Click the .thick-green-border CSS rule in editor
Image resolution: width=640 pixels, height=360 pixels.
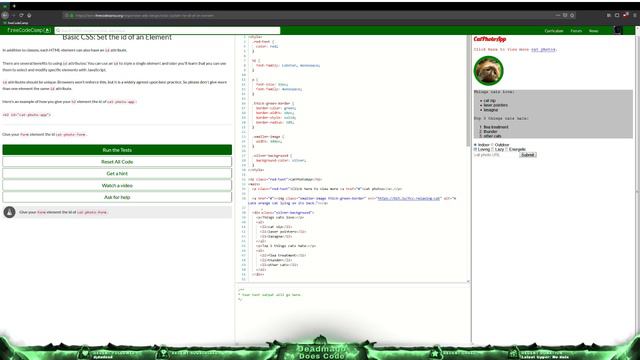click(273, 115)
